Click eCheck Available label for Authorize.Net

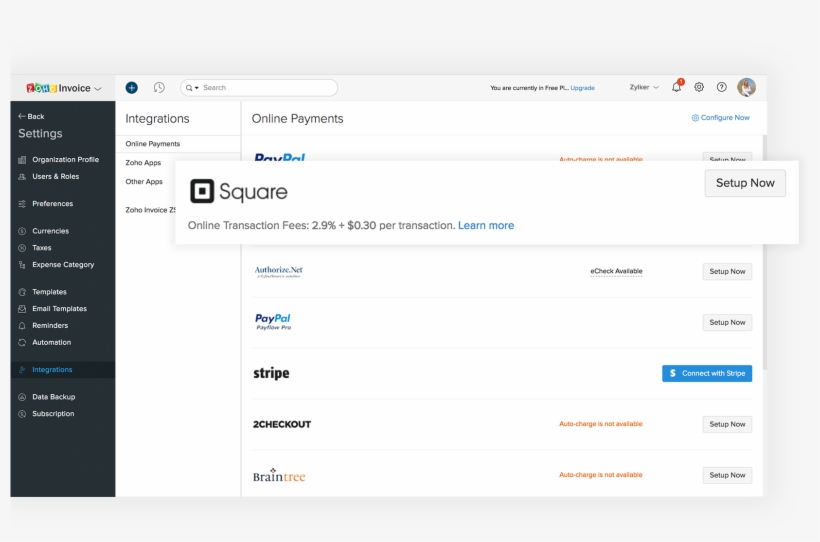coord(616,271)
